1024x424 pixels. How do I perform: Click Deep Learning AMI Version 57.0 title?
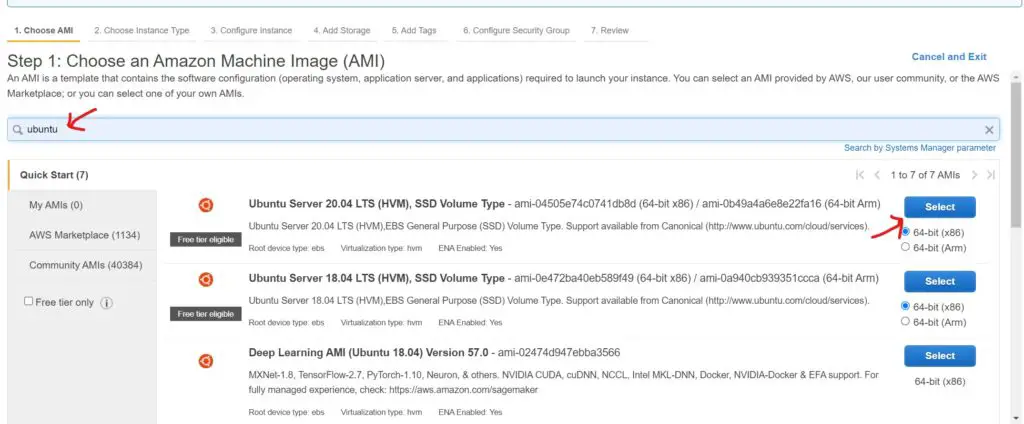368,353
